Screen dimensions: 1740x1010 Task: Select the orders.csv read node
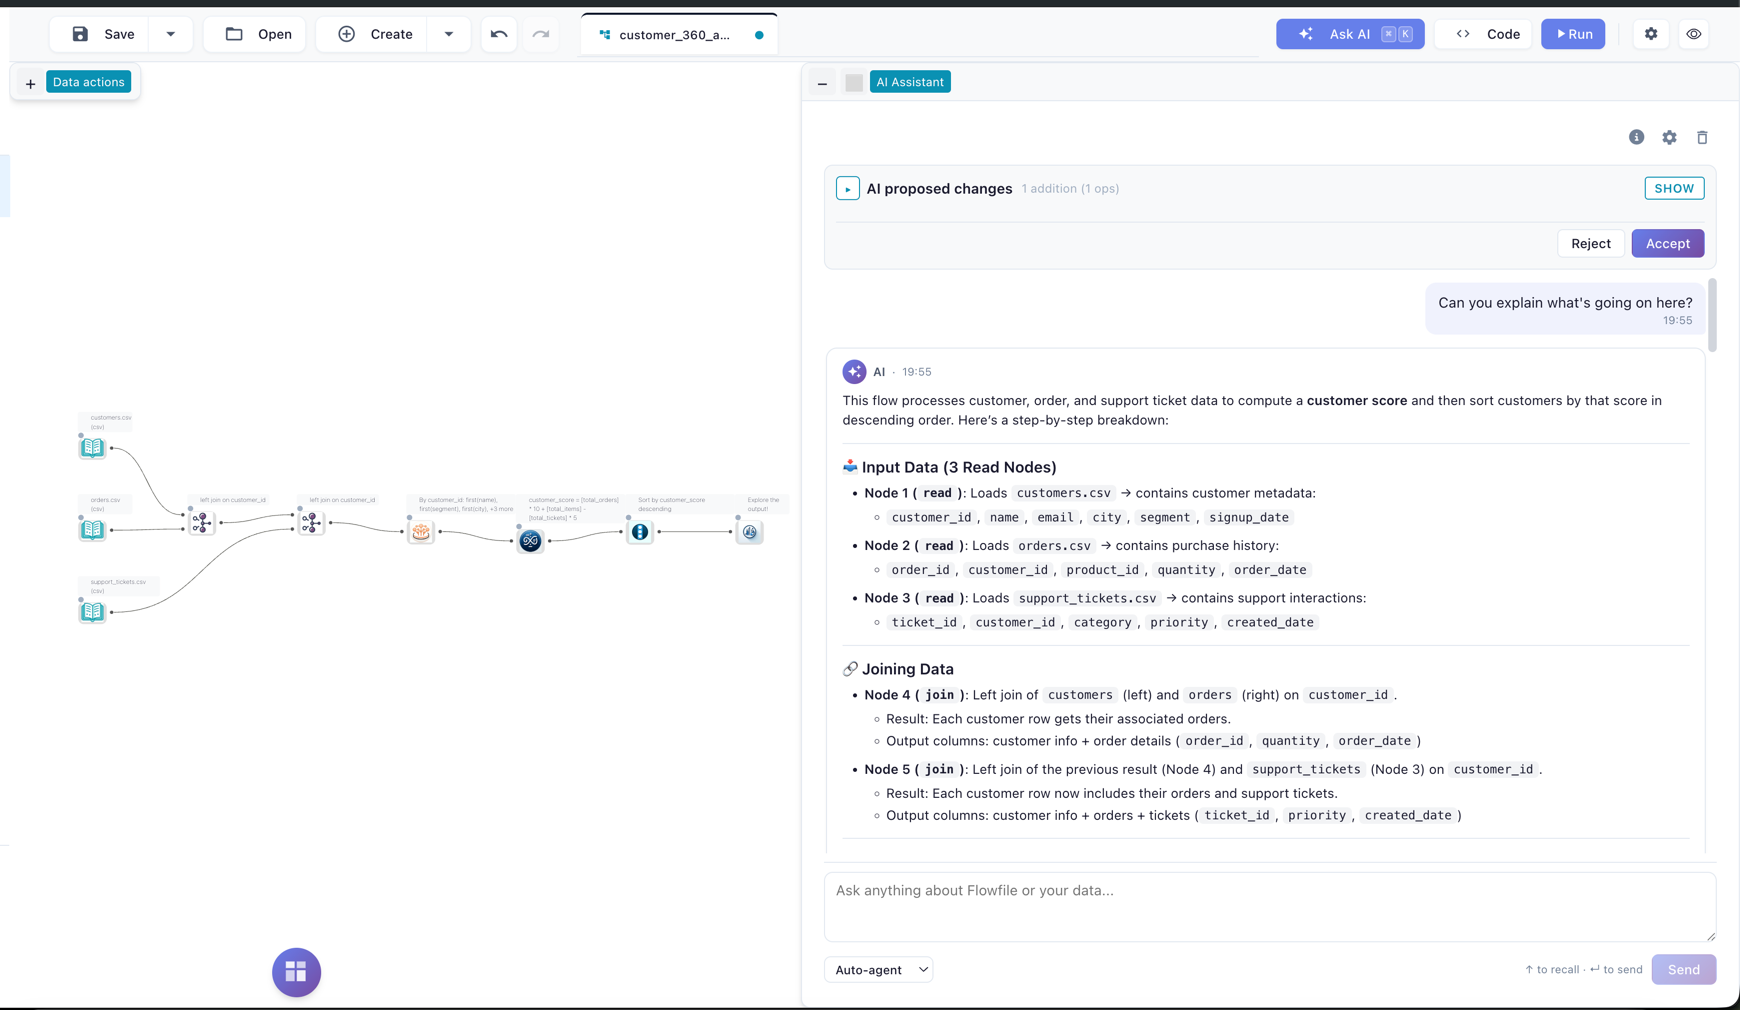(92, 530)
